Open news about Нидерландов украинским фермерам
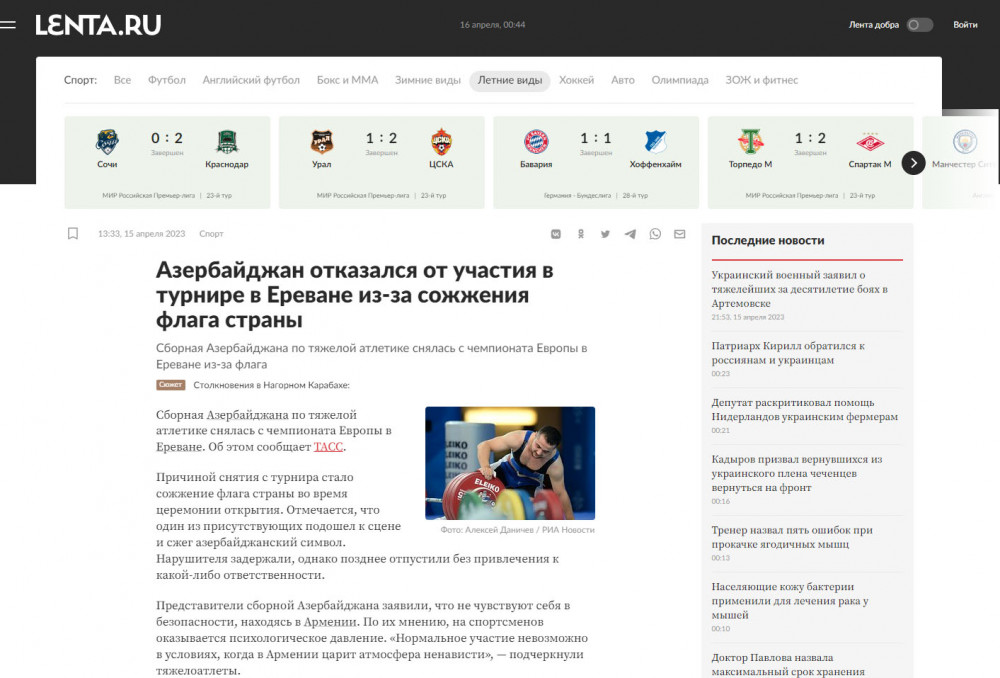 click(805, 410)
